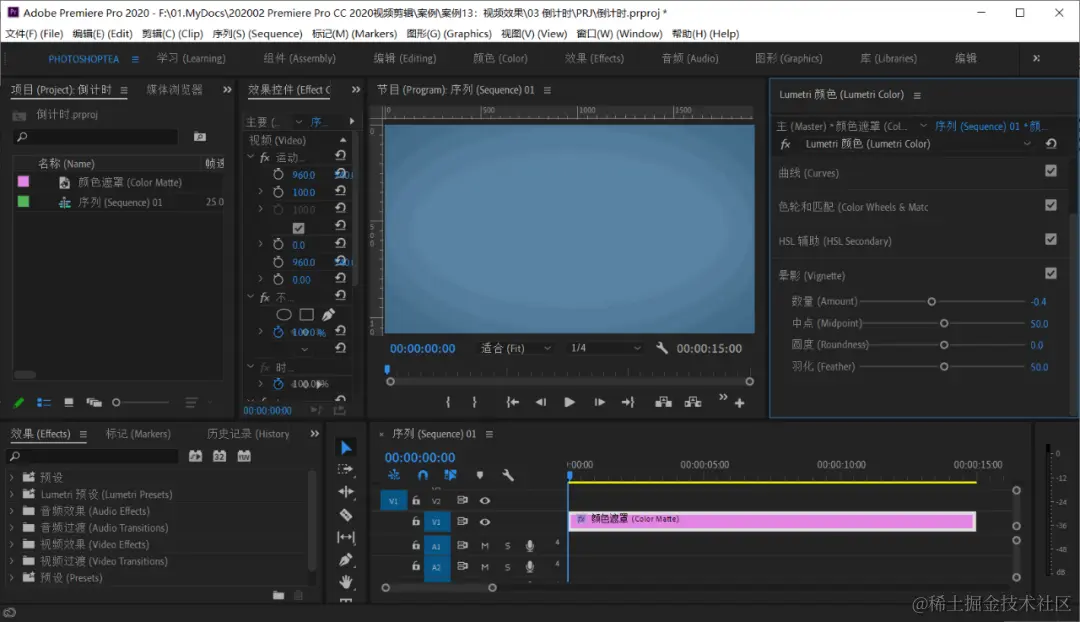Select the Razor tool

pos(346,515)
